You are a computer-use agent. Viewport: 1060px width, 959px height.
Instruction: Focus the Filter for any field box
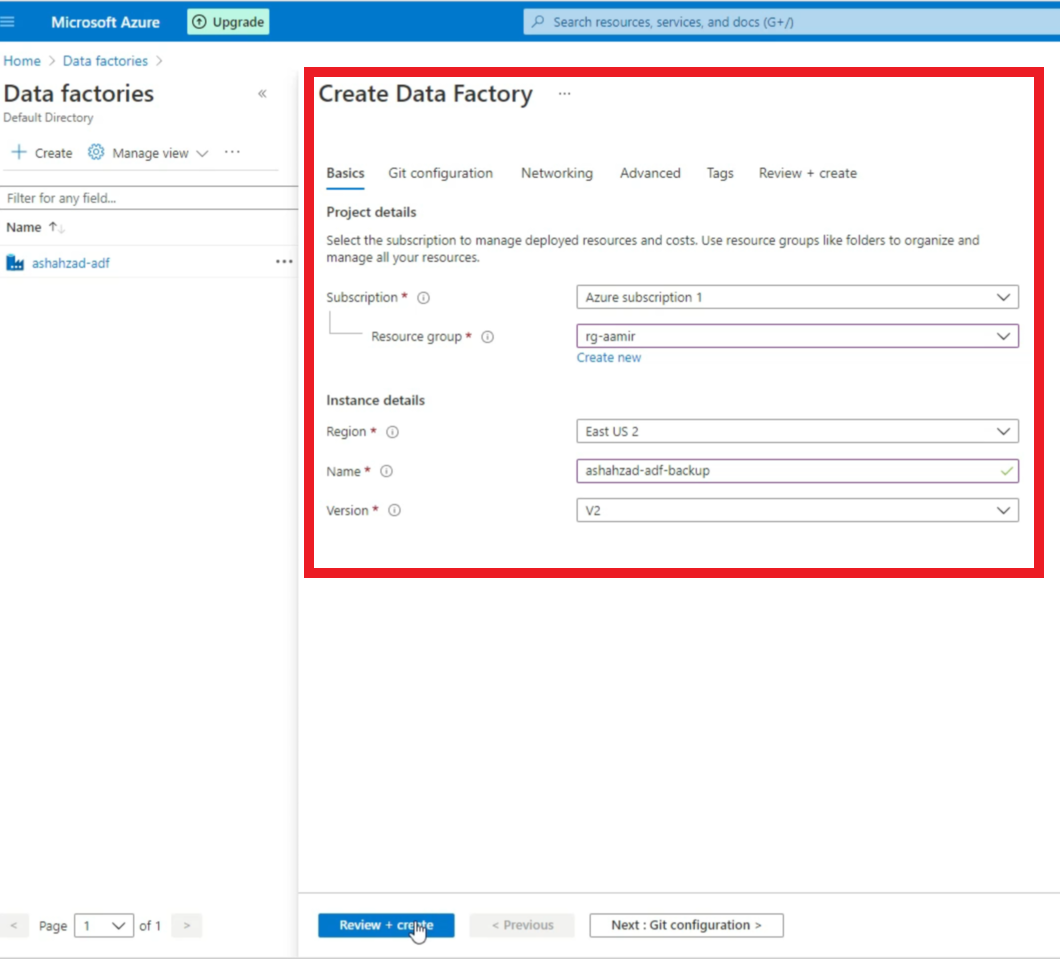[149, 198]
